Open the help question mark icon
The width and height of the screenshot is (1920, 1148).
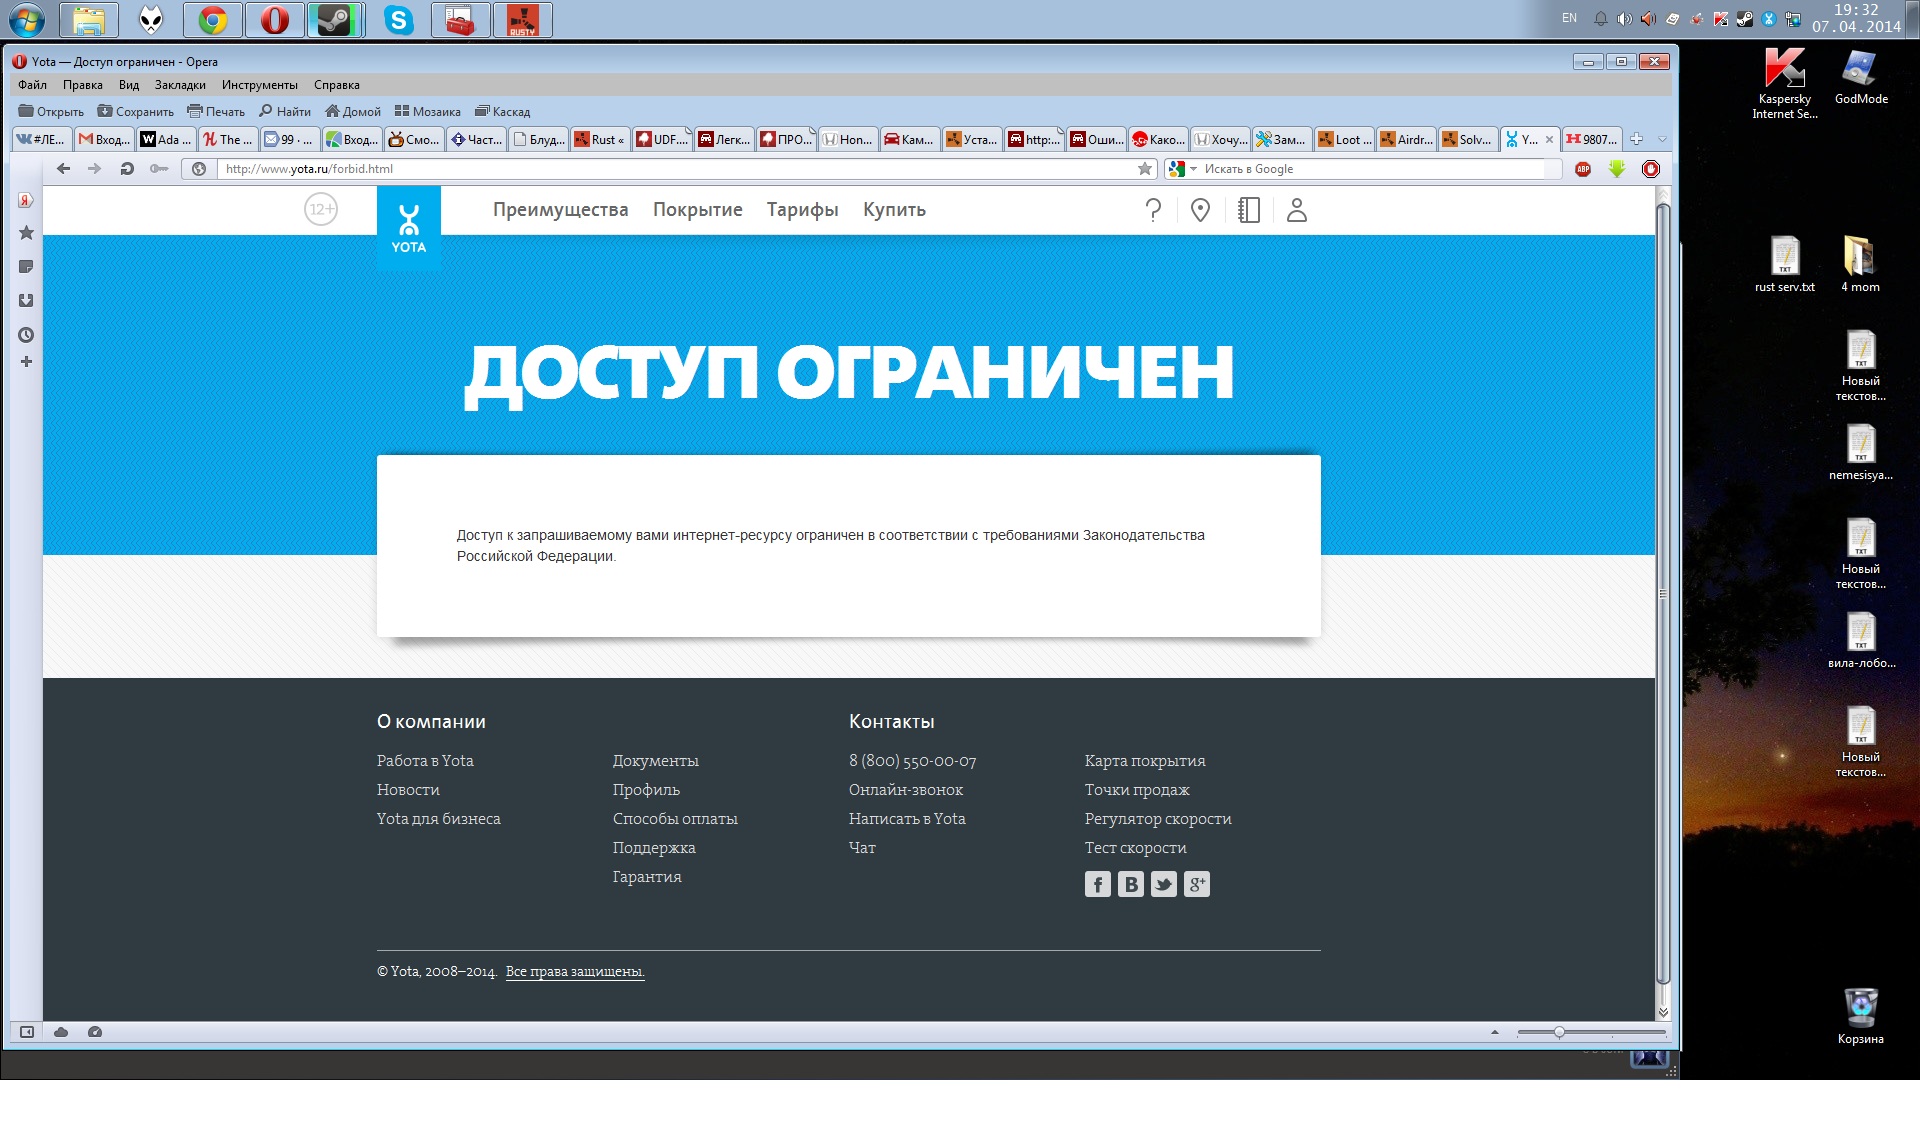[1153, 210]
